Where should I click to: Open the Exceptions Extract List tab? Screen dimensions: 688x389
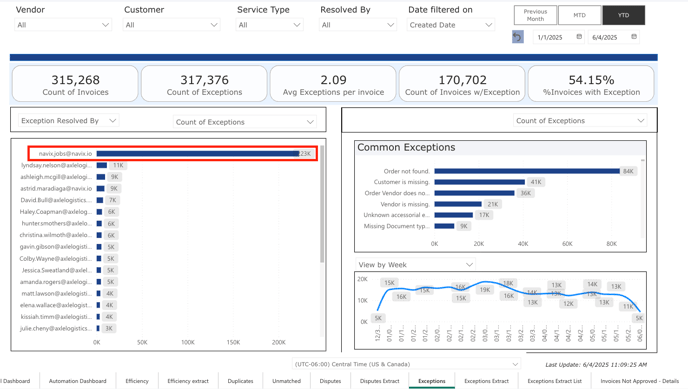click(x=555, y=381)
